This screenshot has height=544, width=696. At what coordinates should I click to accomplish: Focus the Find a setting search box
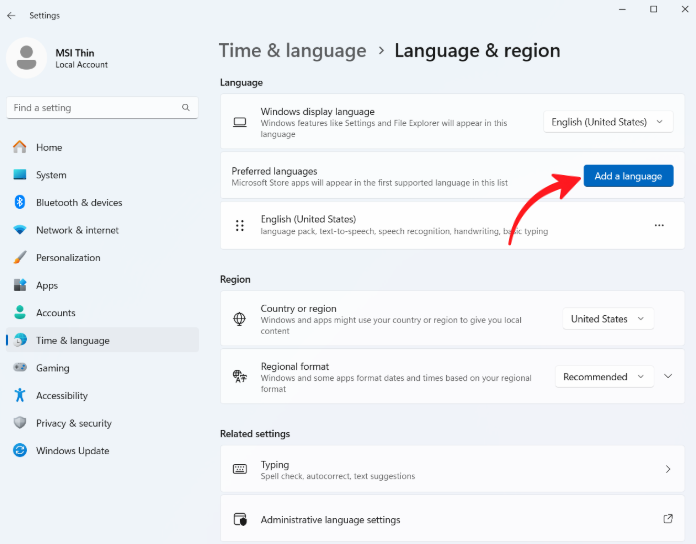pyautogui.click(x=95, y=107)
